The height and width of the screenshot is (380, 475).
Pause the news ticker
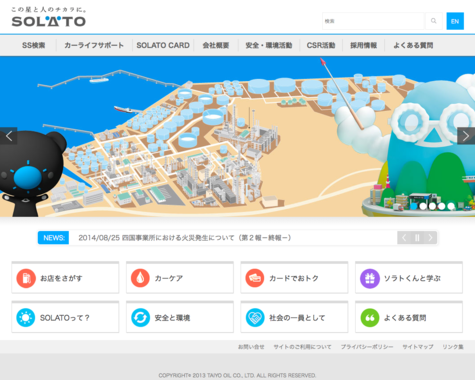(417, 238)
